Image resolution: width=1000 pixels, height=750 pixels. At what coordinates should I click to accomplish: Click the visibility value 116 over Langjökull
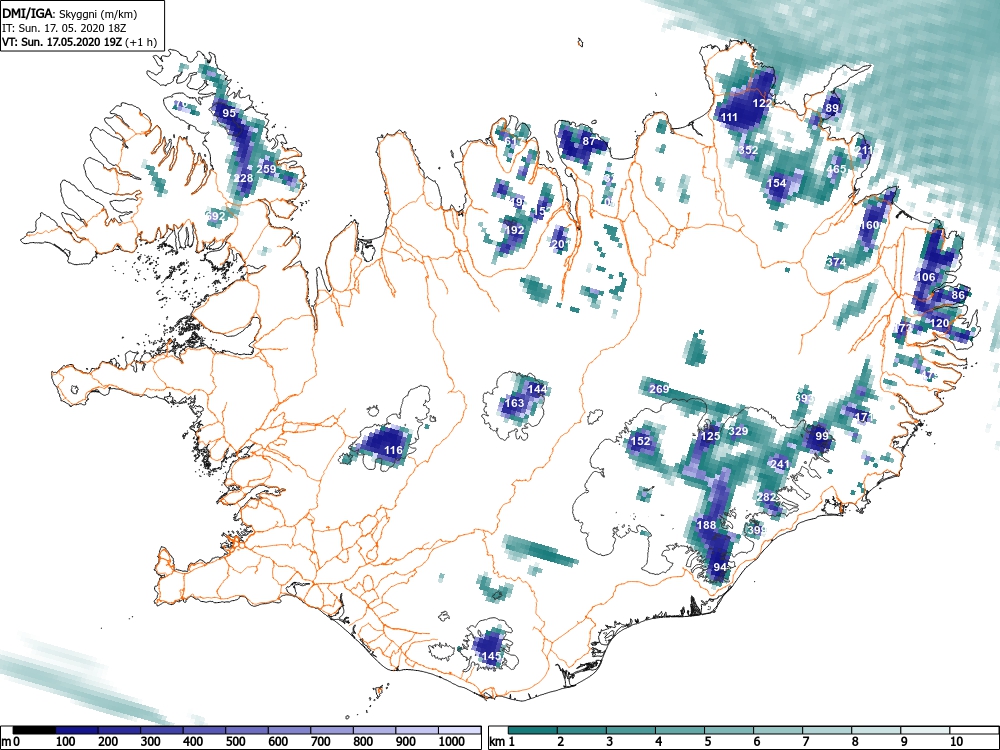click(x=393, y=450)
